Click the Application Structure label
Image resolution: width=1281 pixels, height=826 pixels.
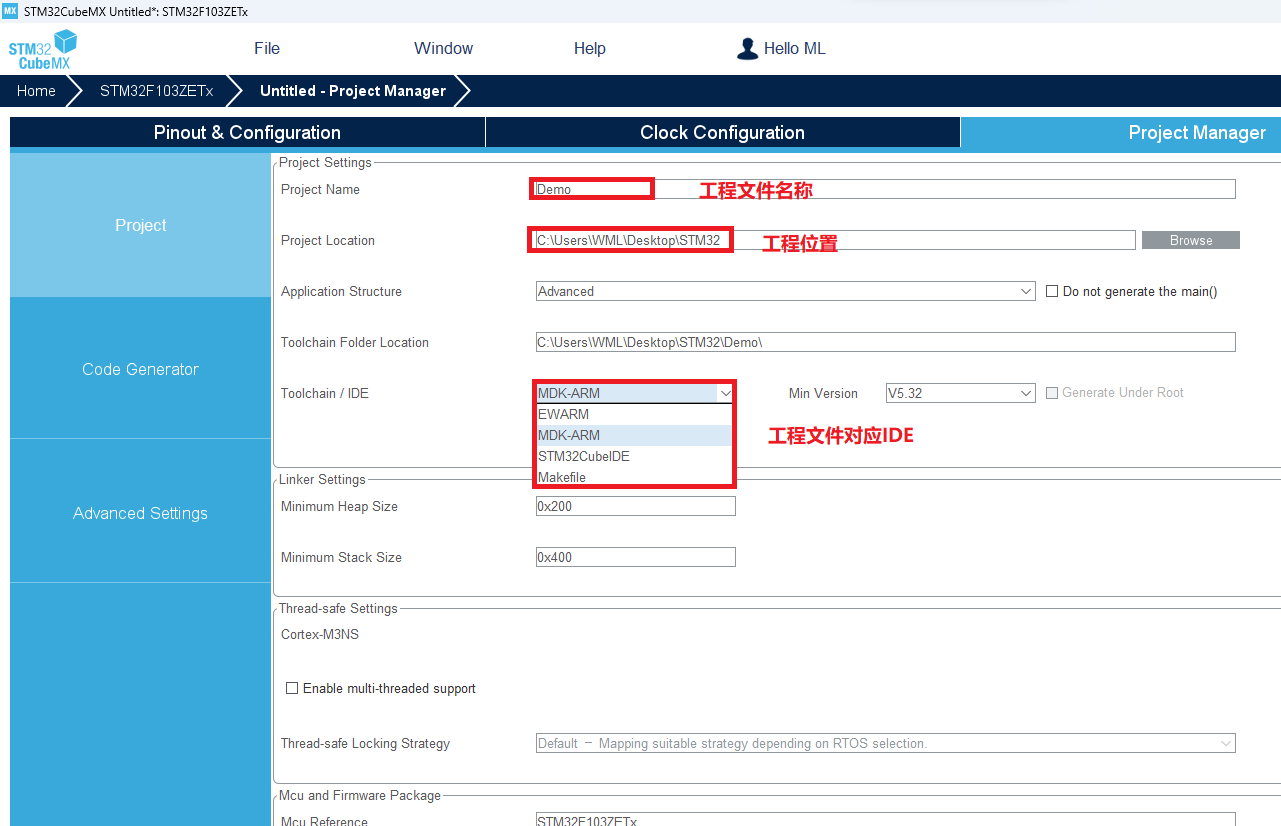click(x=341, y=291)
